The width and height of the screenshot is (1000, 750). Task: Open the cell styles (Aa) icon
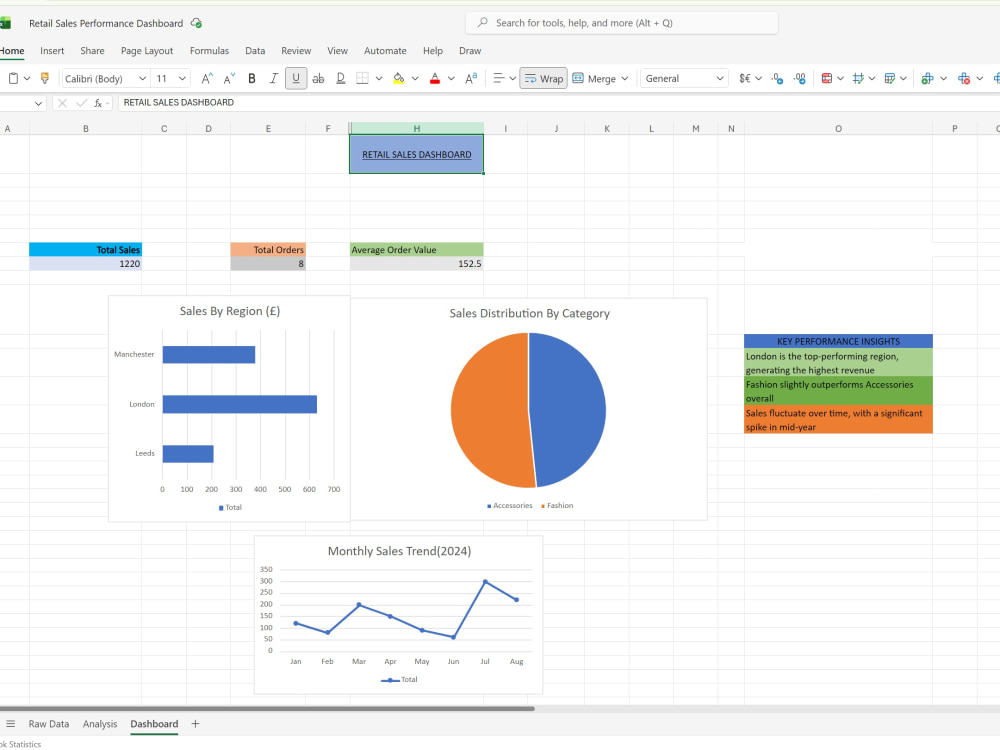(x=471, y=78)
